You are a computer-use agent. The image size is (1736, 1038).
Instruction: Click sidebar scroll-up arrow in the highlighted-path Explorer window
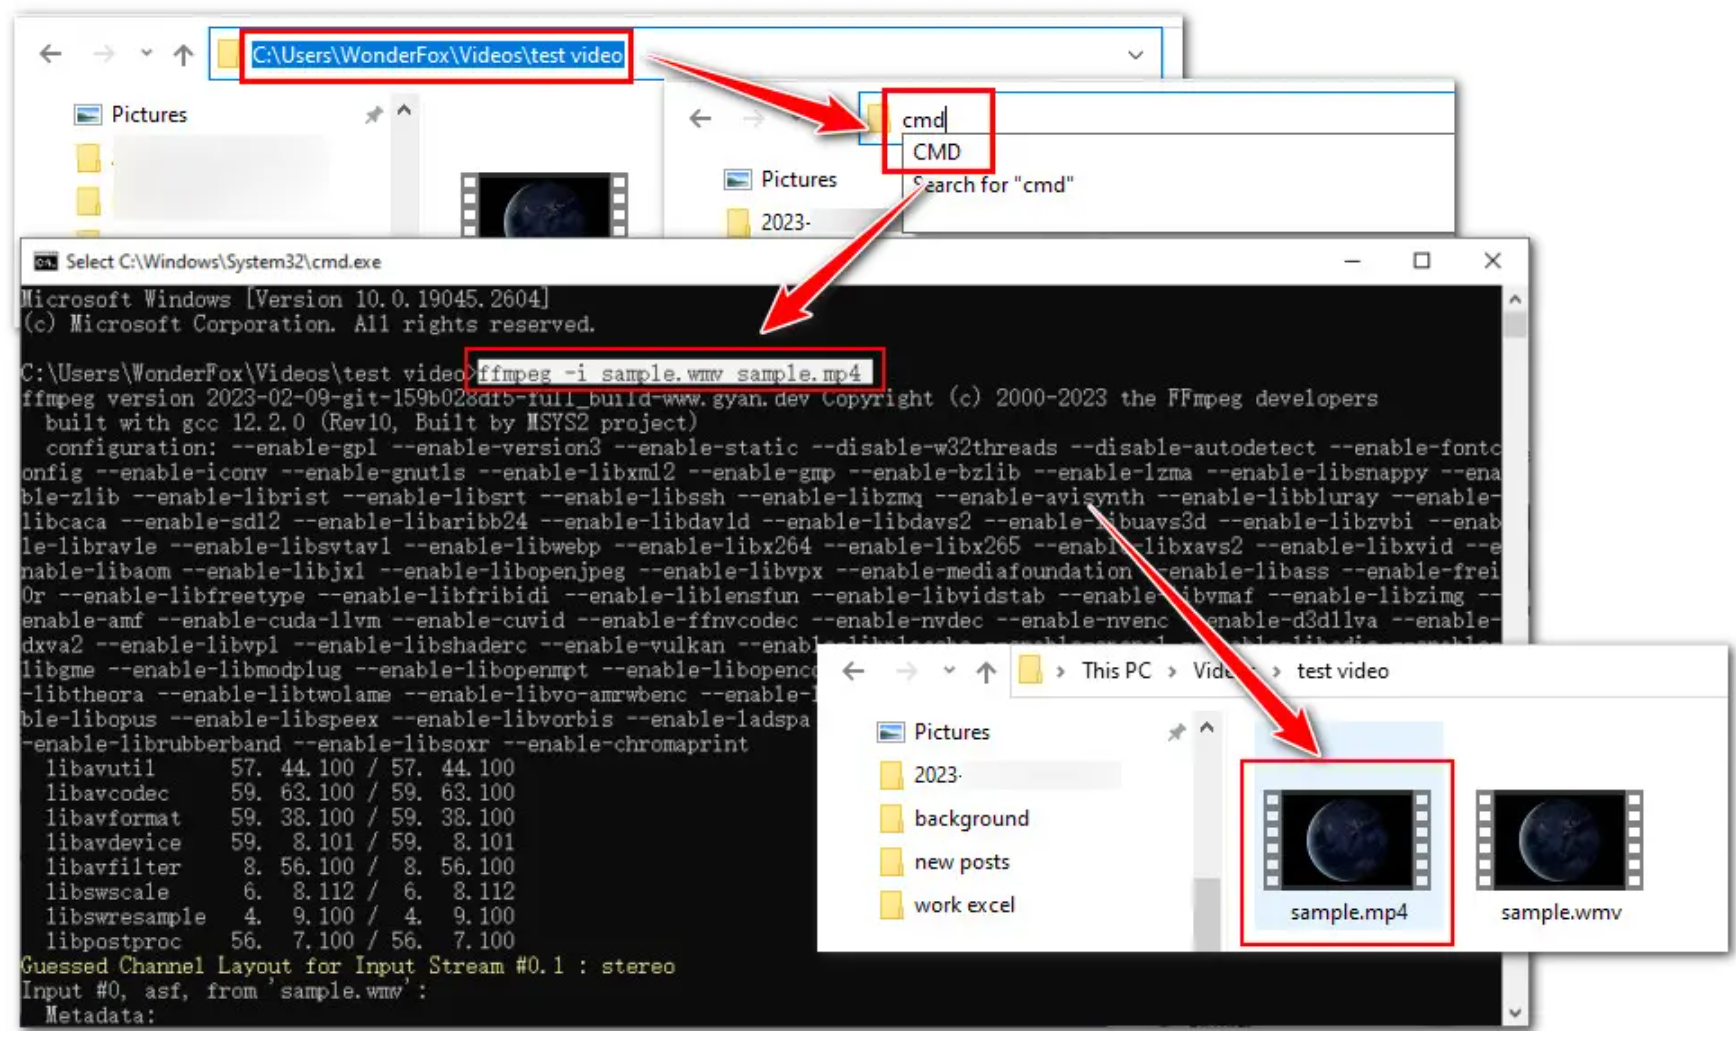click(404, 110)
